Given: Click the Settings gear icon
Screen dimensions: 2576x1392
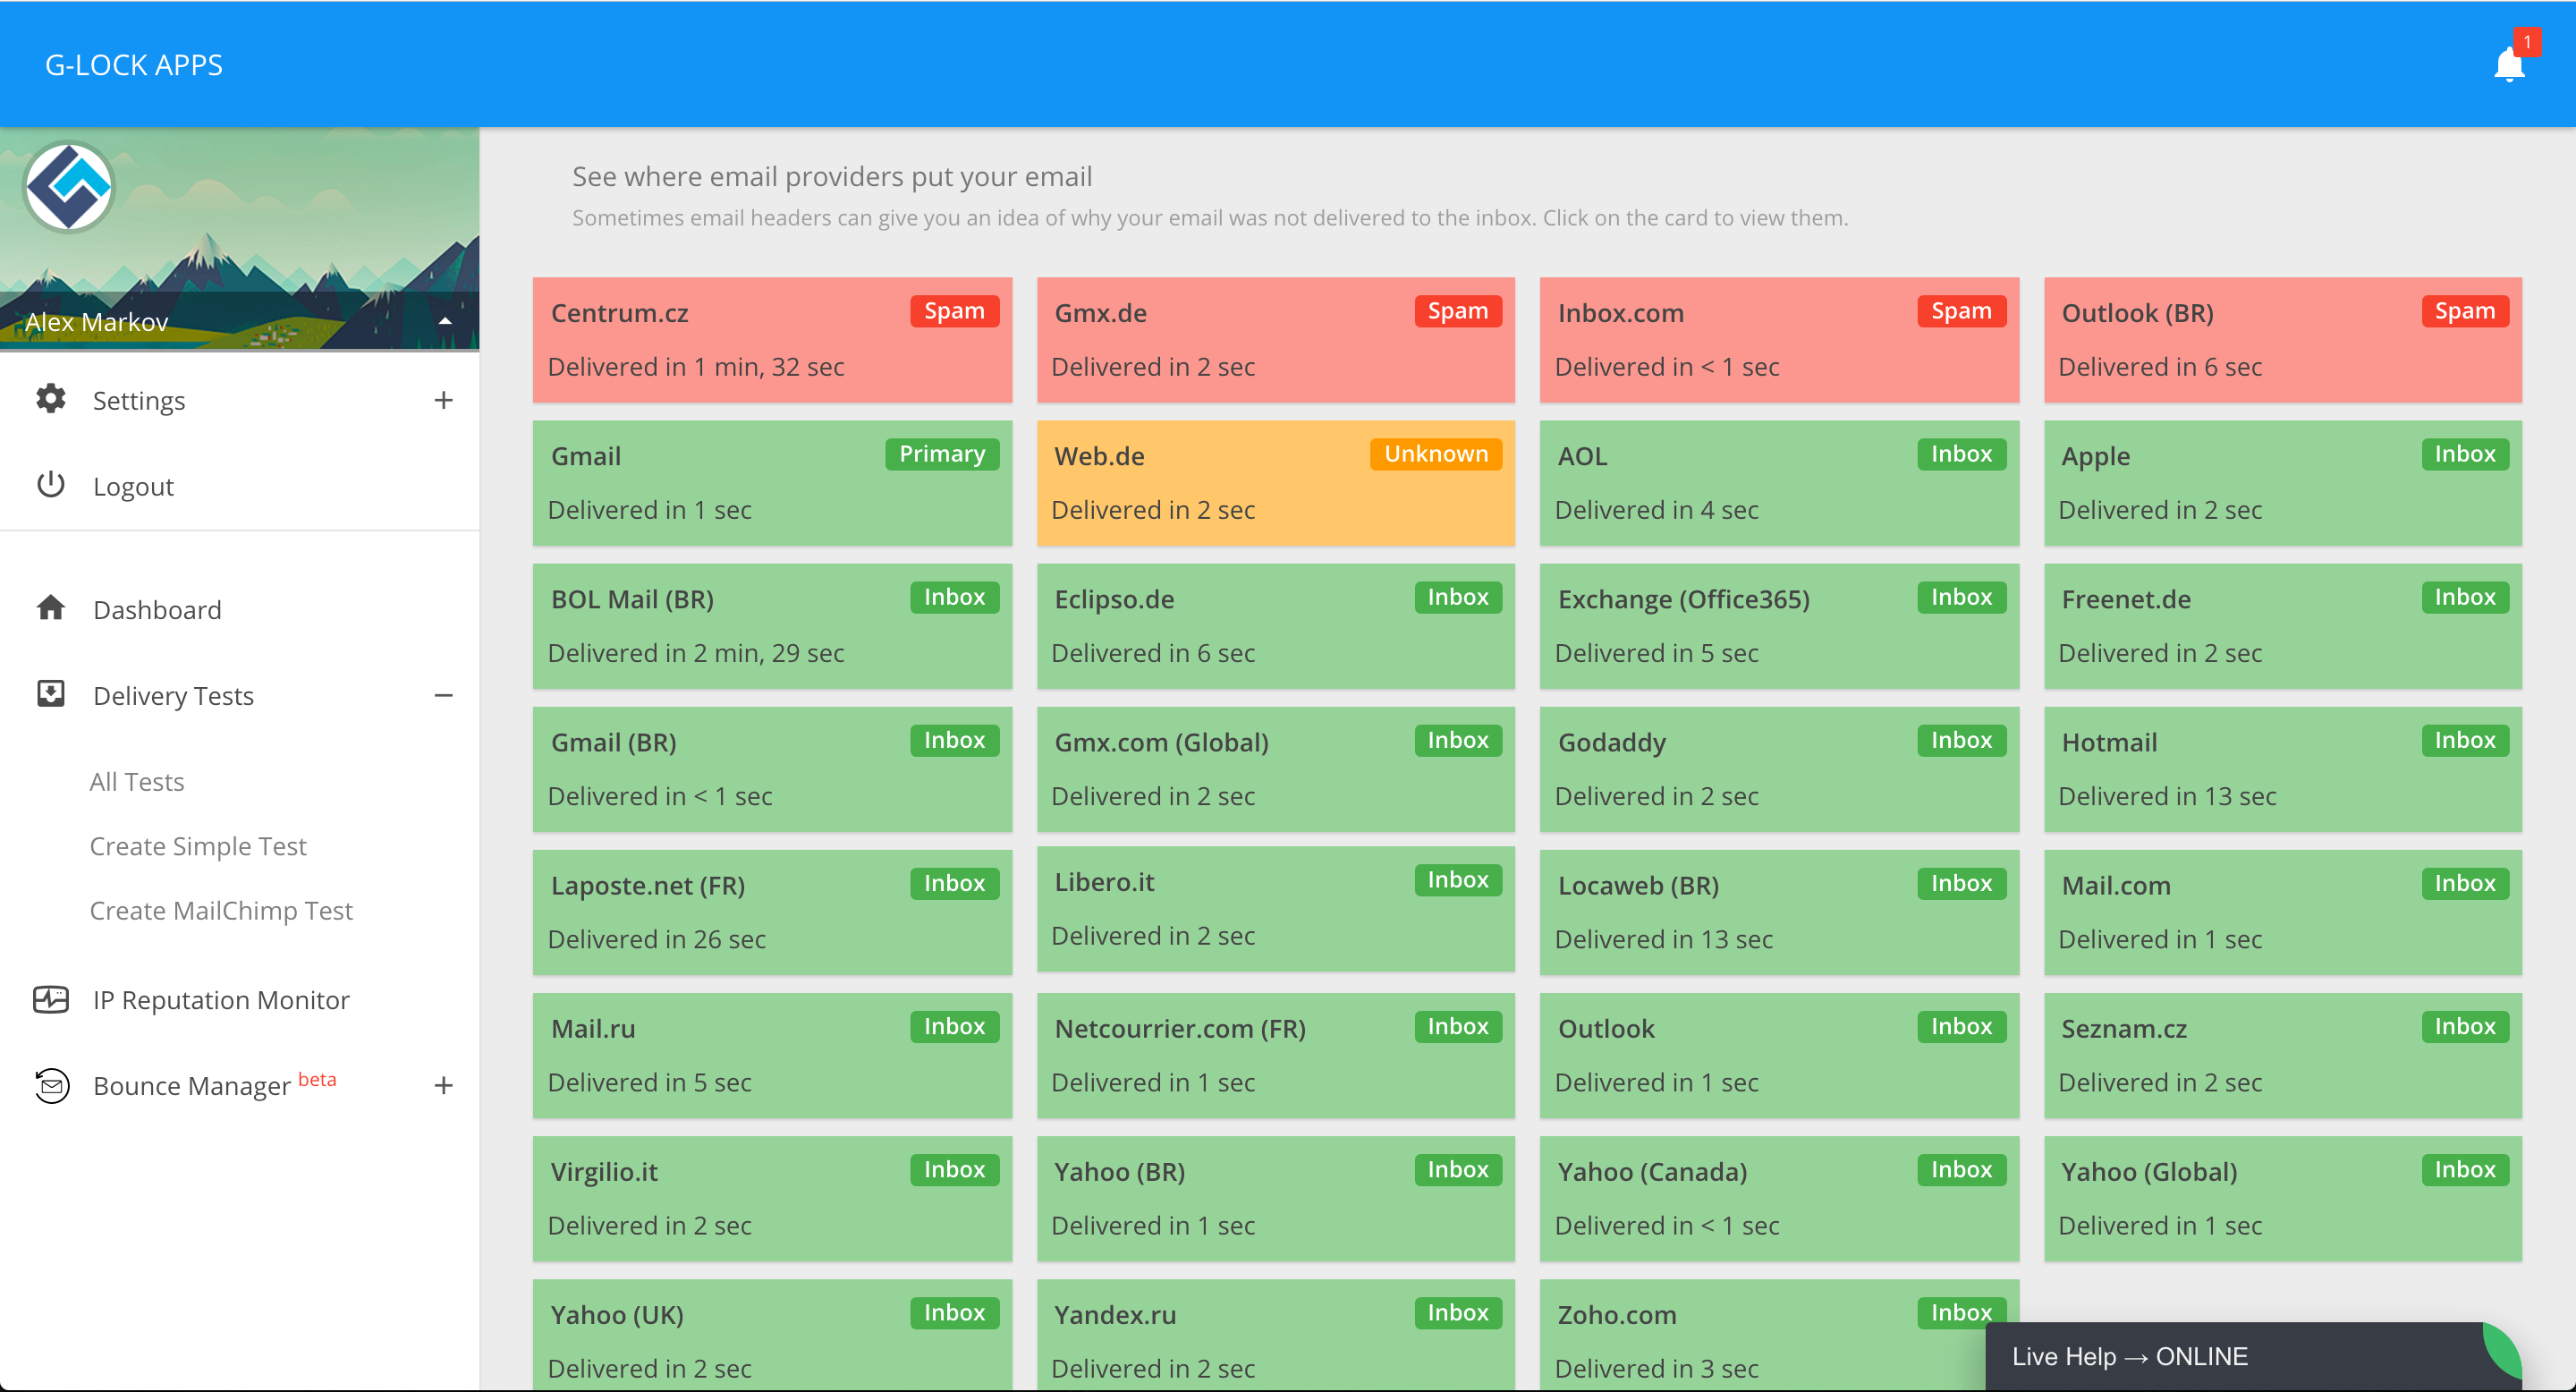Looking at the screenshot, I should click(x=51, y=399).
